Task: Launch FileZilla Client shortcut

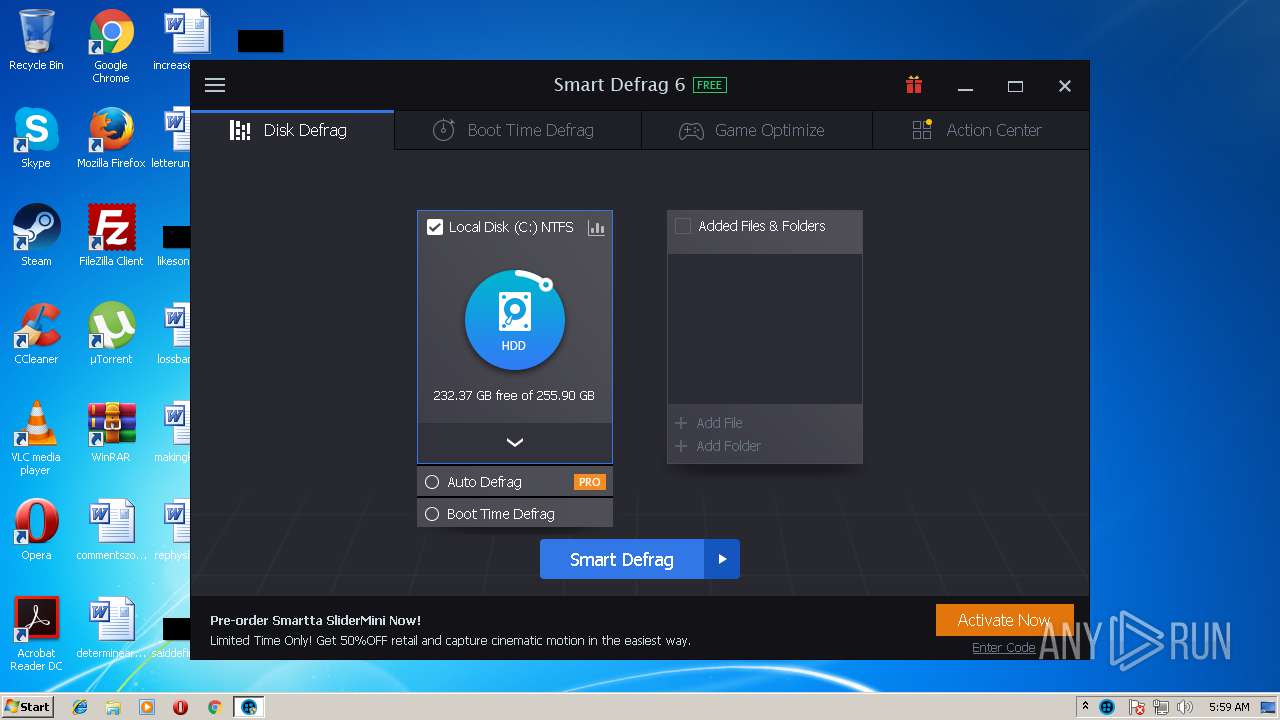Action: 111,237
